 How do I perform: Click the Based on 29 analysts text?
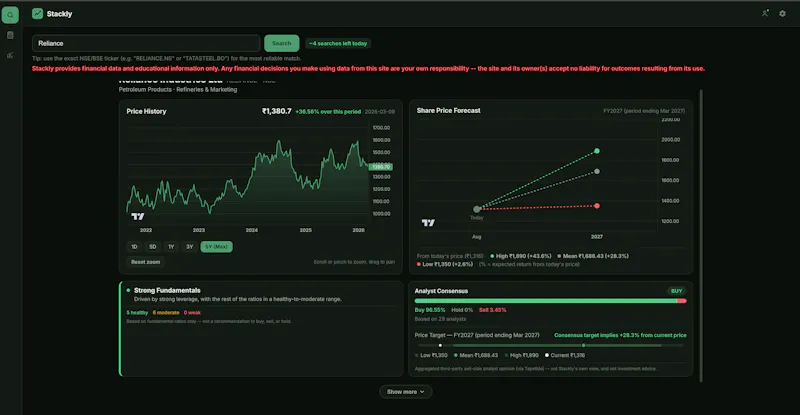(440, 319)
